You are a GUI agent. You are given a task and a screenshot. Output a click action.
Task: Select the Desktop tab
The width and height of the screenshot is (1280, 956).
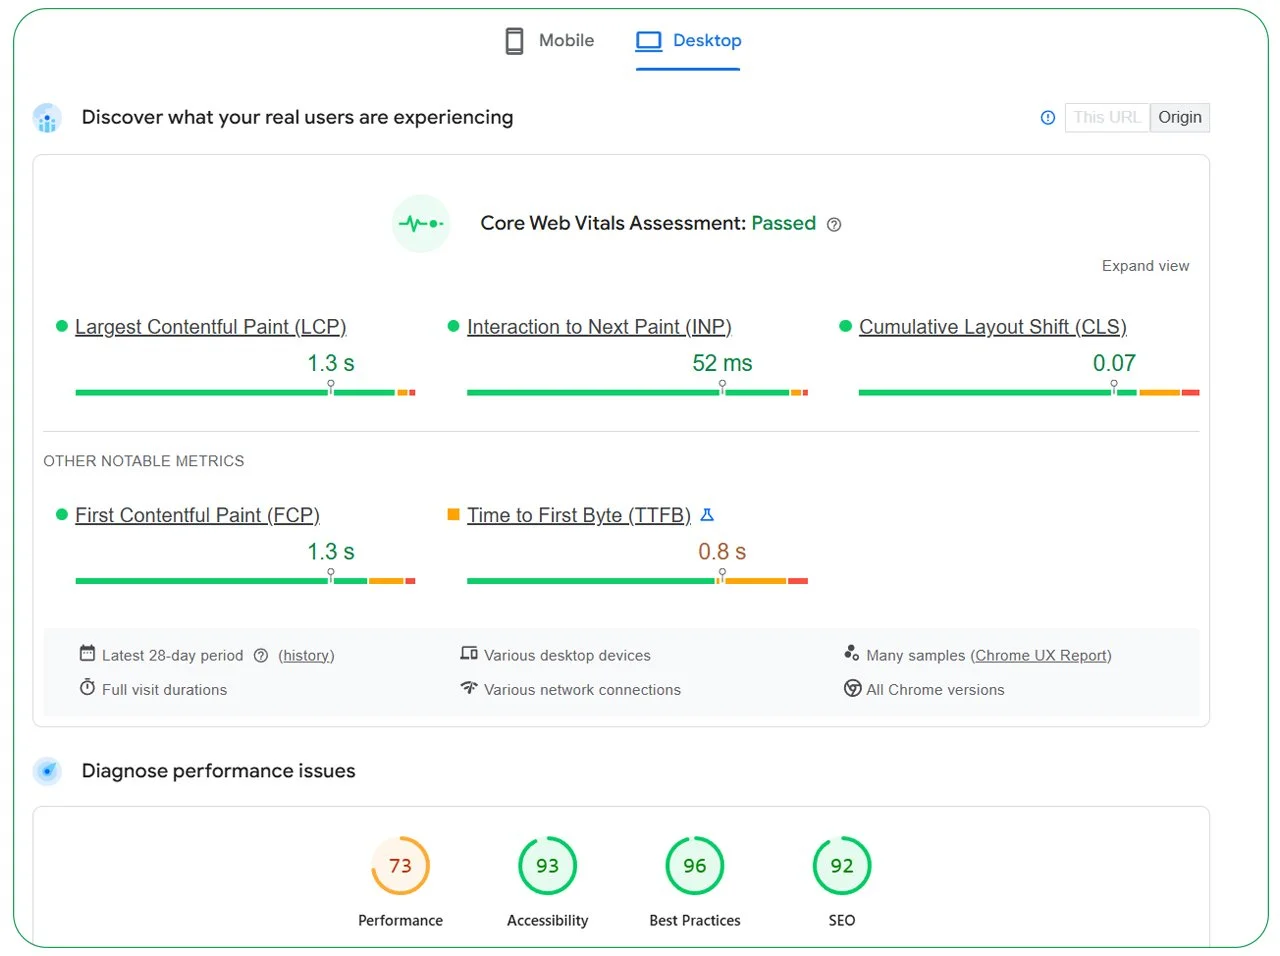688,41
